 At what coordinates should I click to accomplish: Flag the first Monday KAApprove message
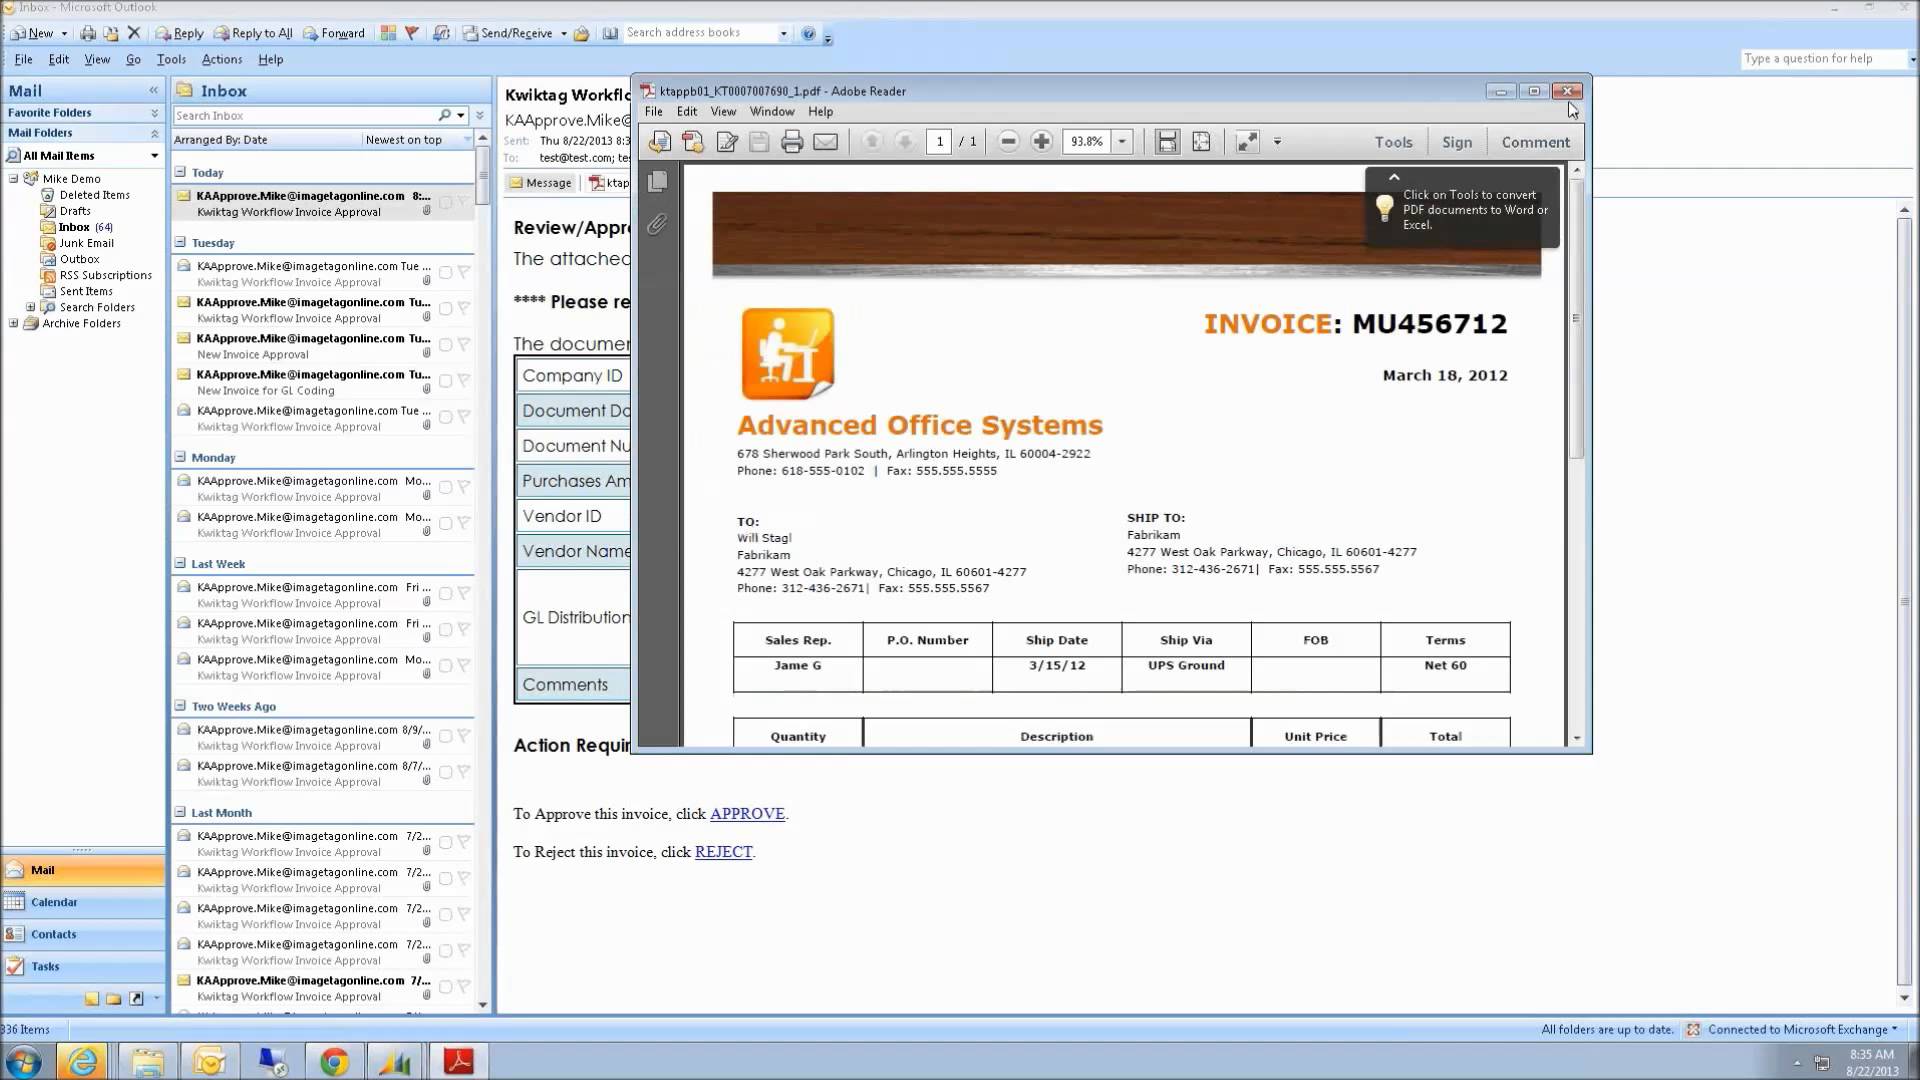pyautogui.click(x=464, y=487)
